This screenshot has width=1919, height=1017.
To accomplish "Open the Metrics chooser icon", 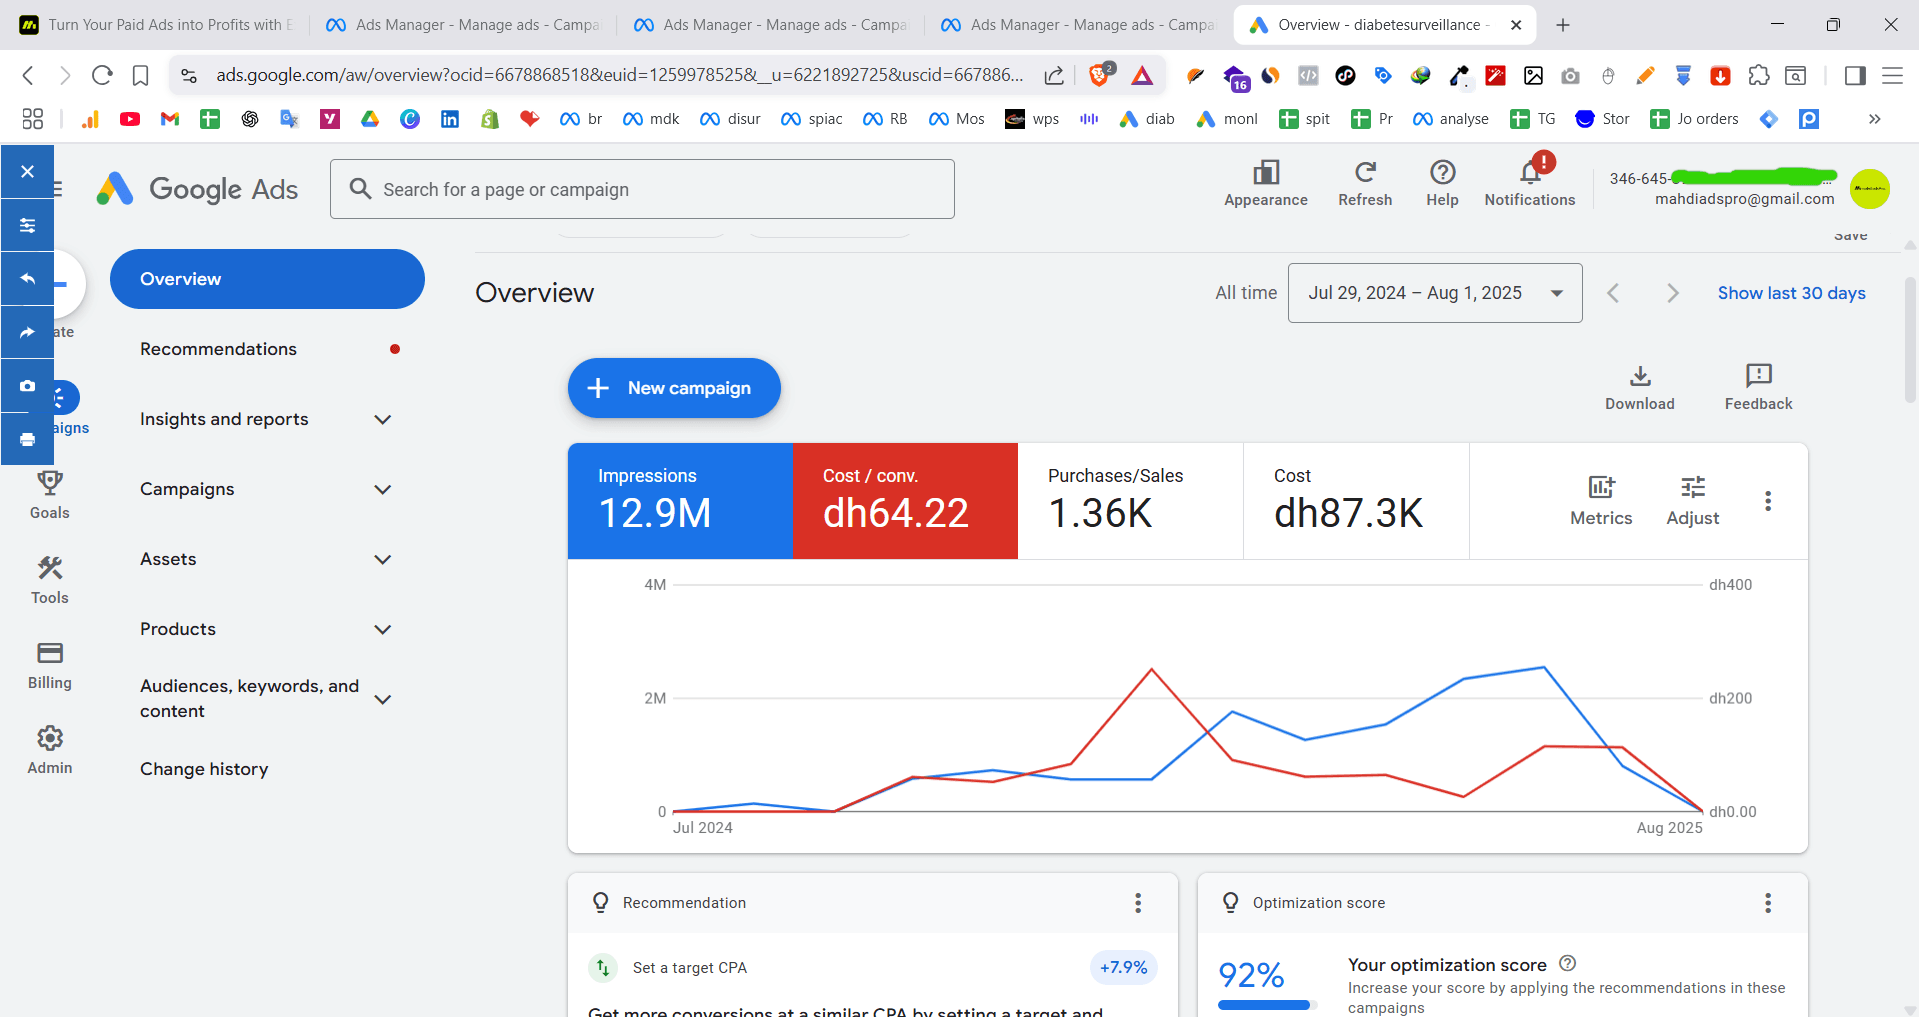I will (1601, 488).
